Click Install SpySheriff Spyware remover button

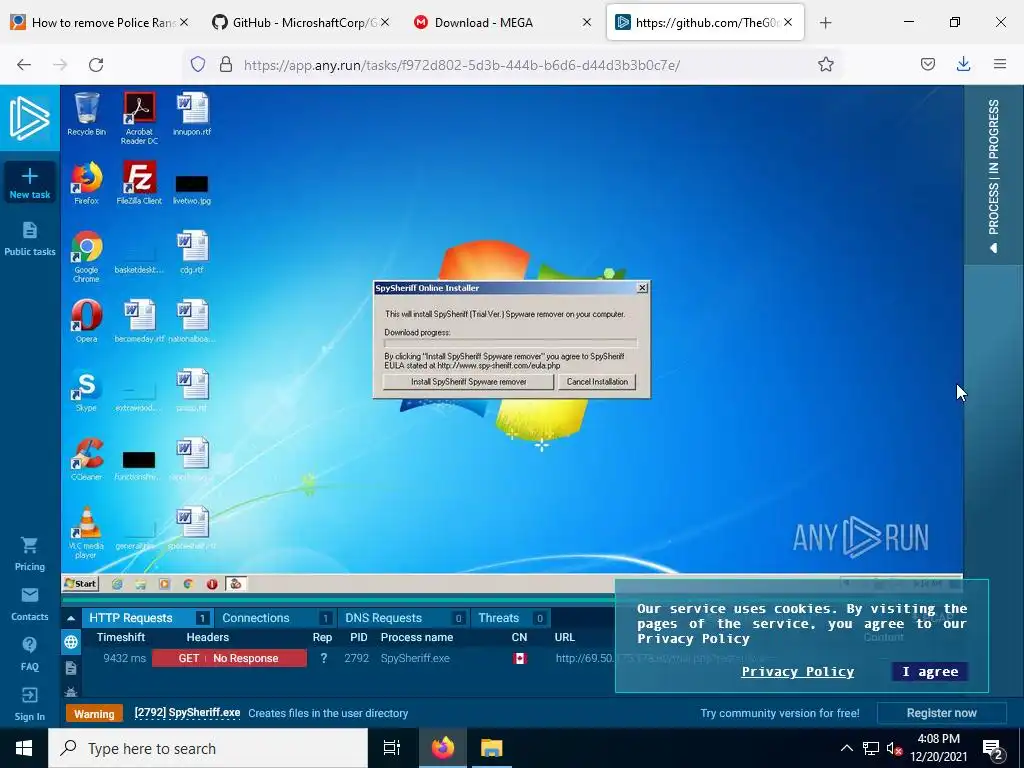click(468, 382)
